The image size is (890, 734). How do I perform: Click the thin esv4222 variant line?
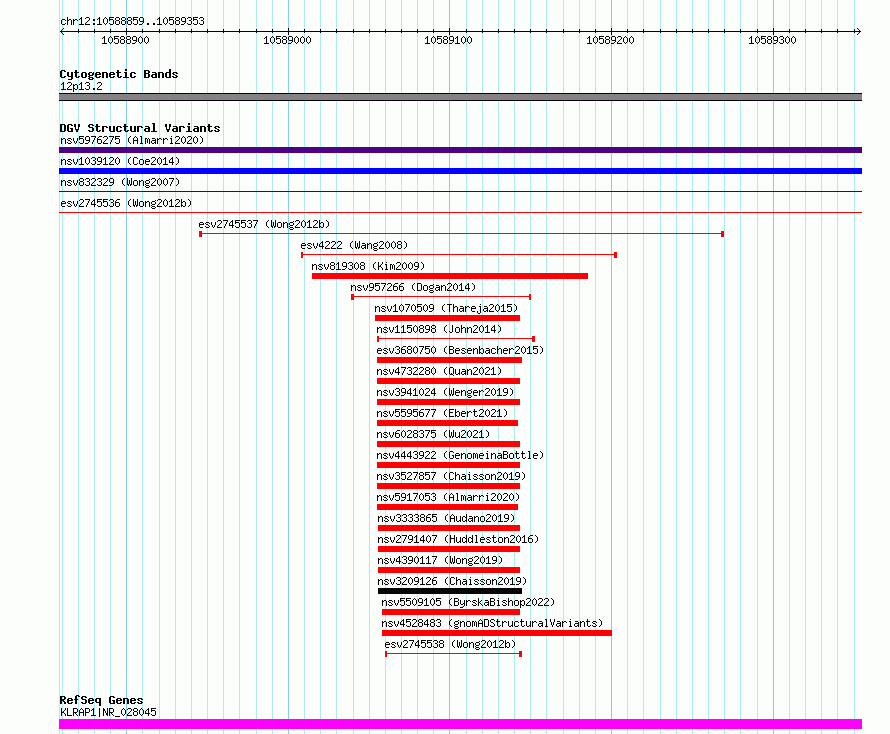pos(459,255)
